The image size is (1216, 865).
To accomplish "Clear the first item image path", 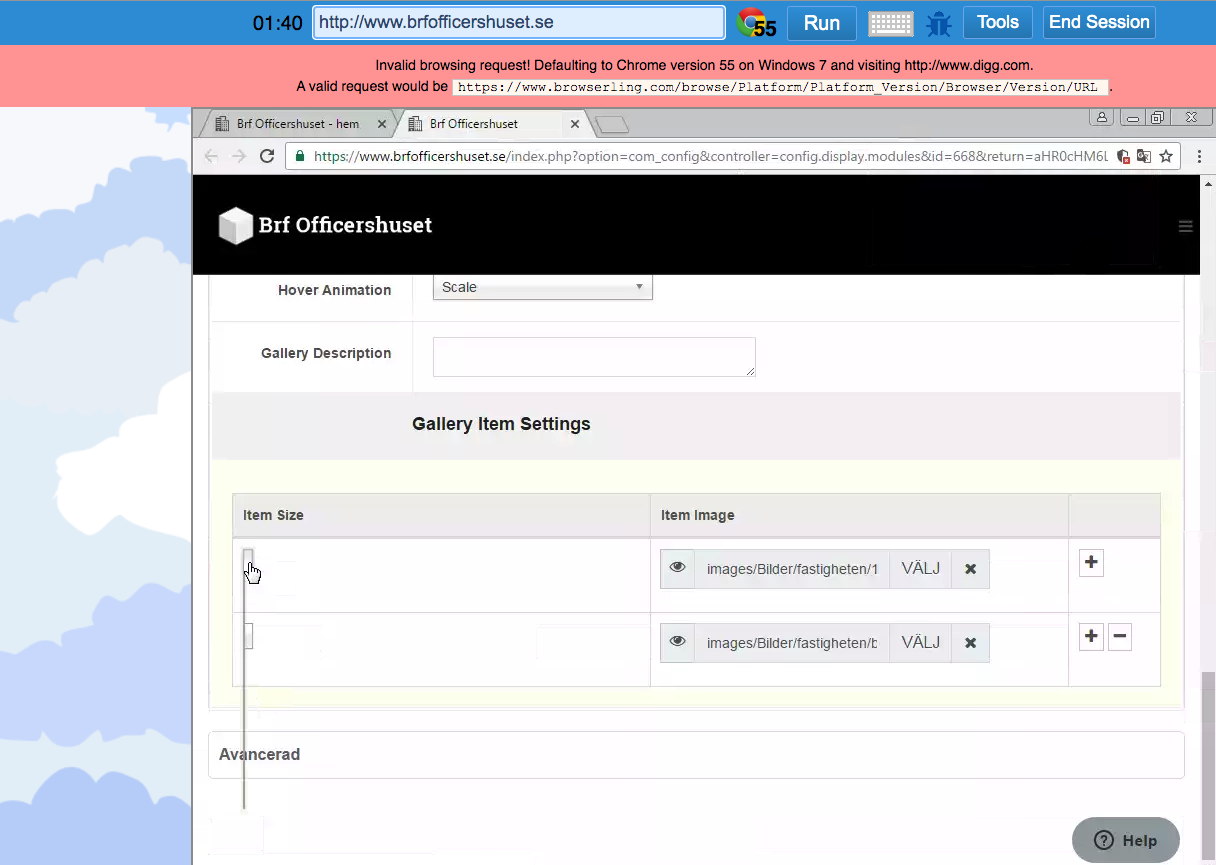I will 969,569.
